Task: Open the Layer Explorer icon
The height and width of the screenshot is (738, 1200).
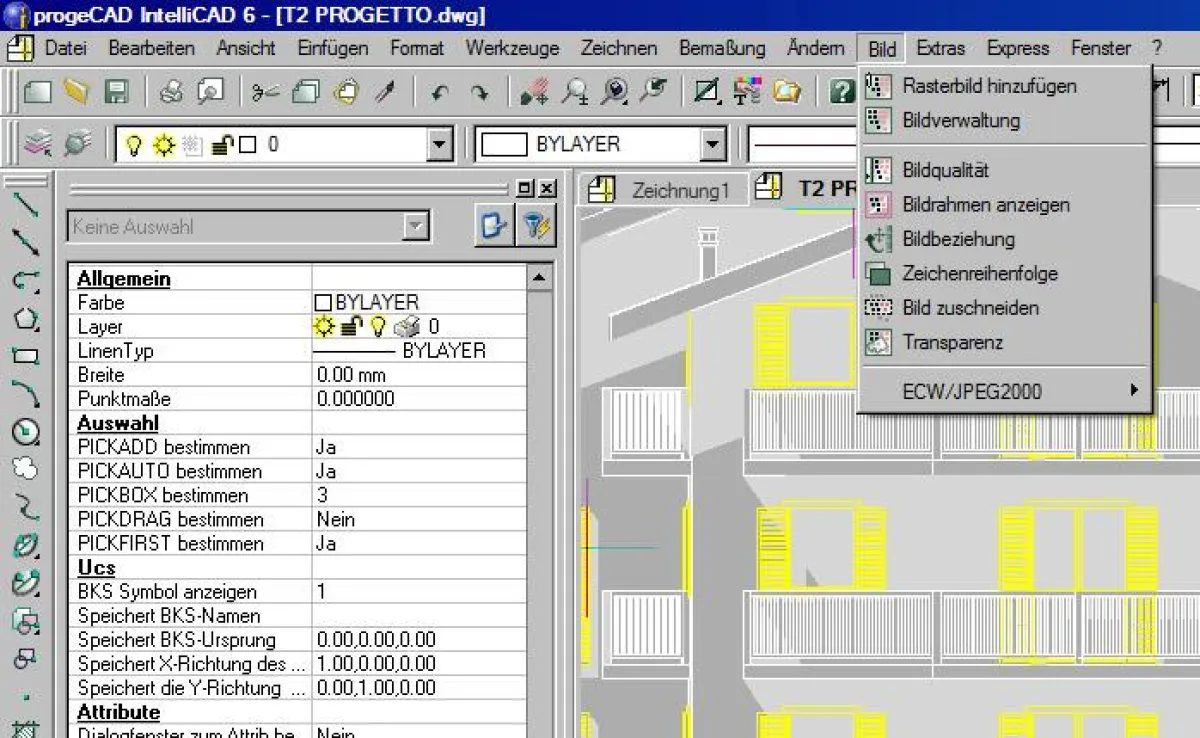Action: tap(36, 143)
